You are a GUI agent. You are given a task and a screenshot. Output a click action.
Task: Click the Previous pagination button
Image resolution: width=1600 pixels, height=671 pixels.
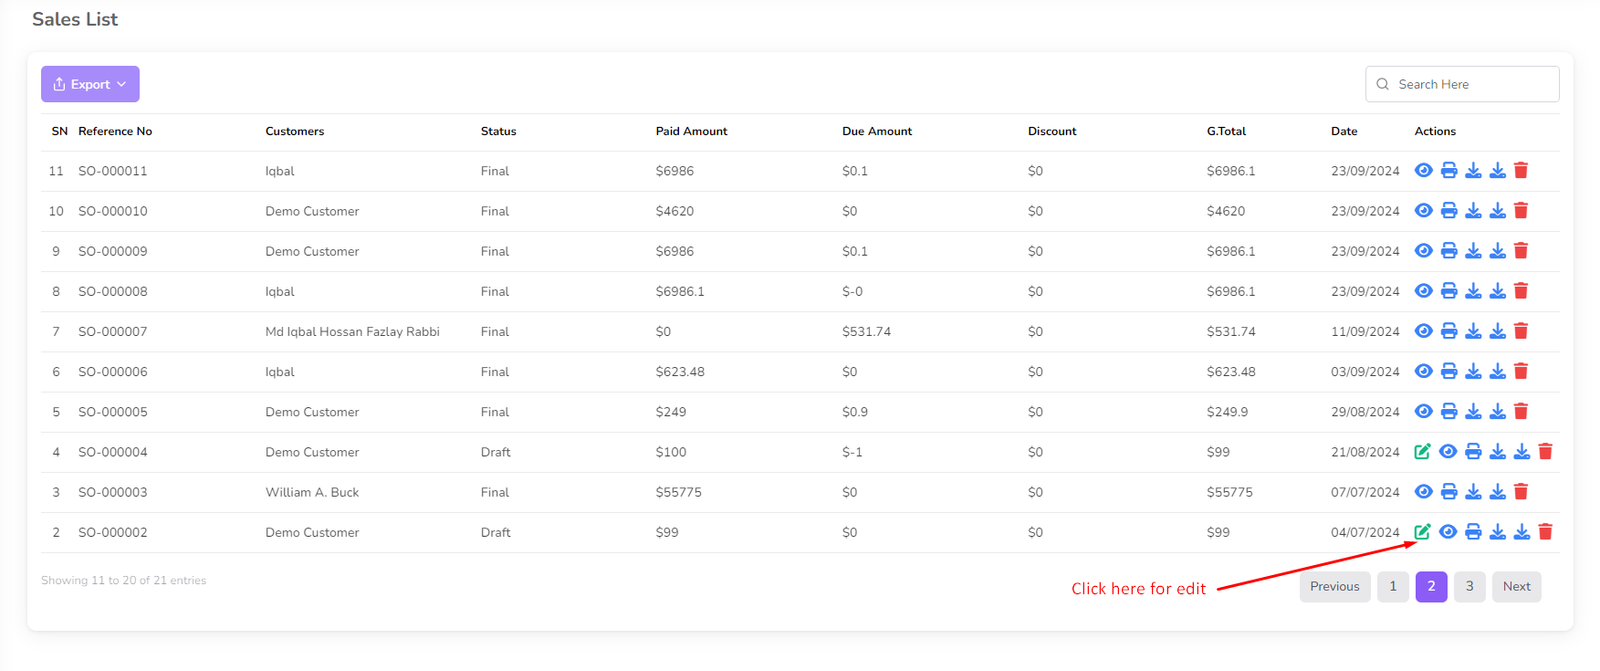[x=1334, y=587]
